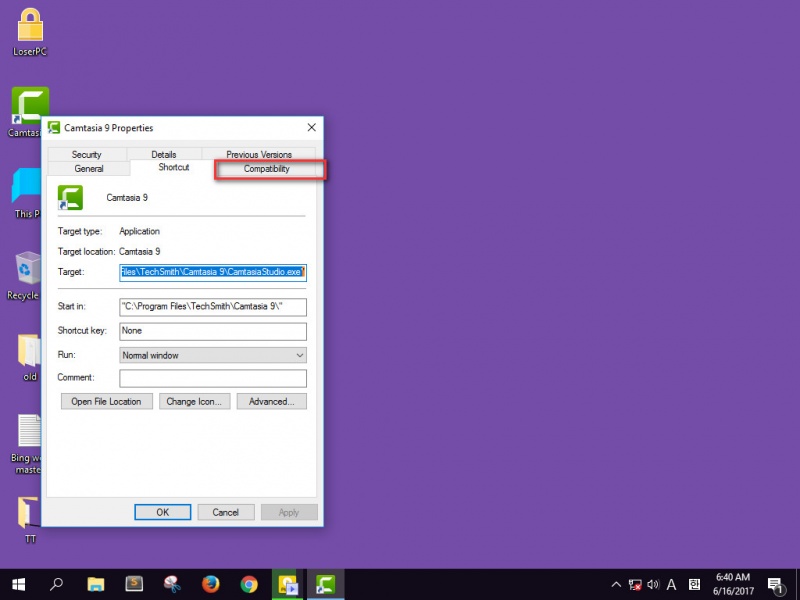Image resolution: width=800 pixels, height=600 pixels.
Task: Click the input language 'A' indicator
Action: tap(671, 585)
